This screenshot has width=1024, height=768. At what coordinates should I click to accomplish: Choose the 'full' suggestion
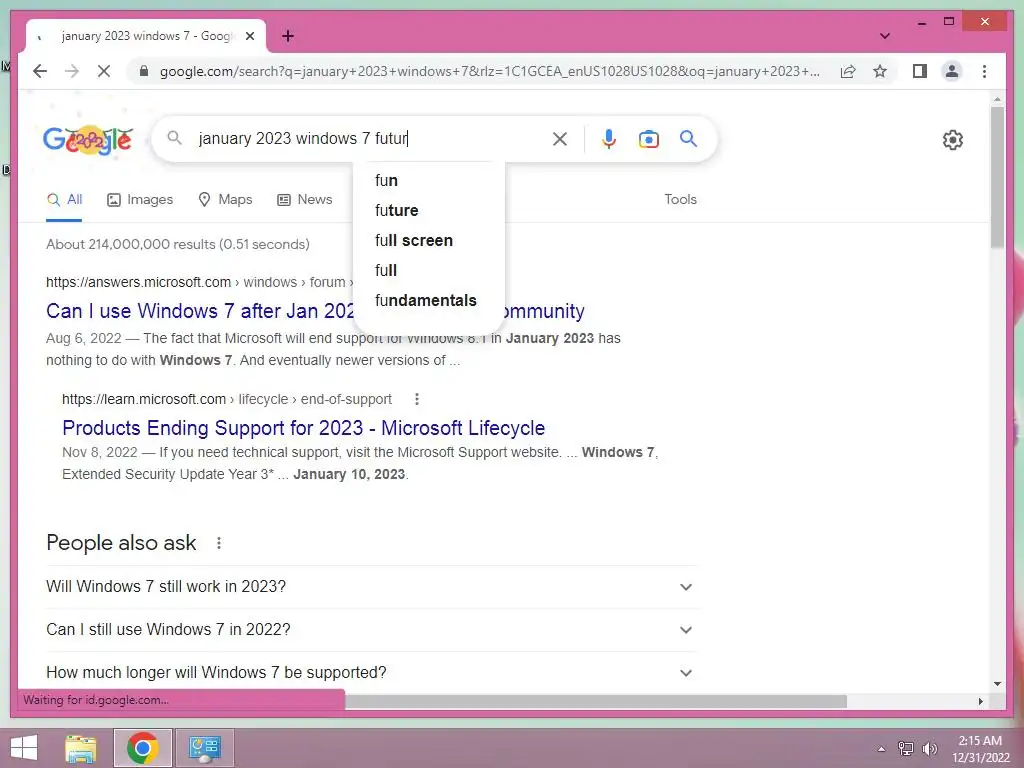(429, 270)
